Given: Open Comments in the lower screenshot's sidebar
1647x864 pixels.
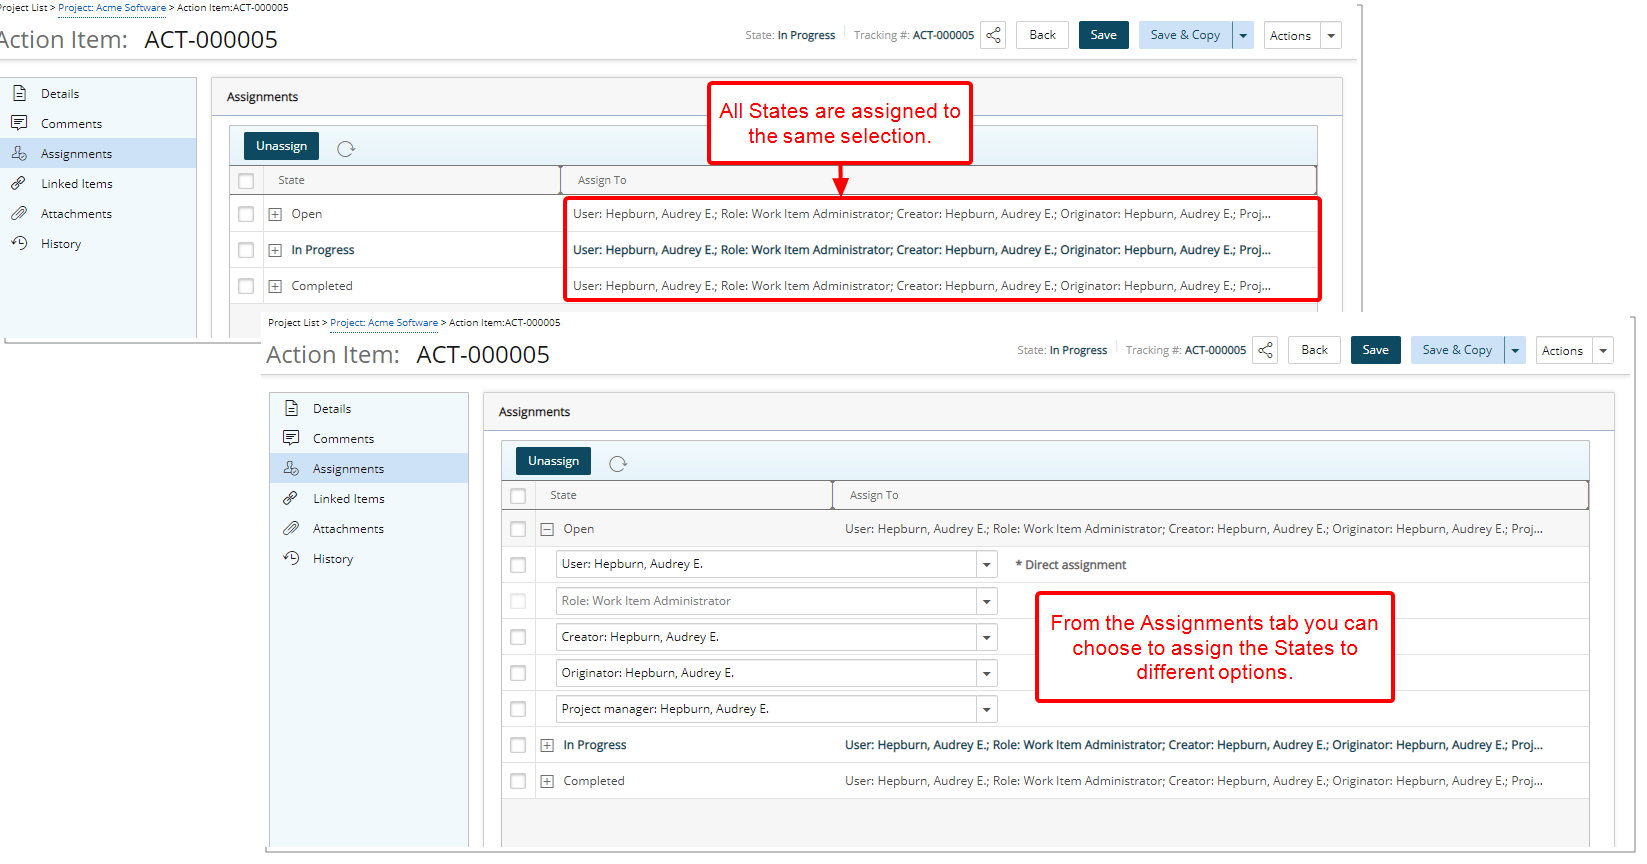Looking at the screenshot, I should [x=343, y=439].
